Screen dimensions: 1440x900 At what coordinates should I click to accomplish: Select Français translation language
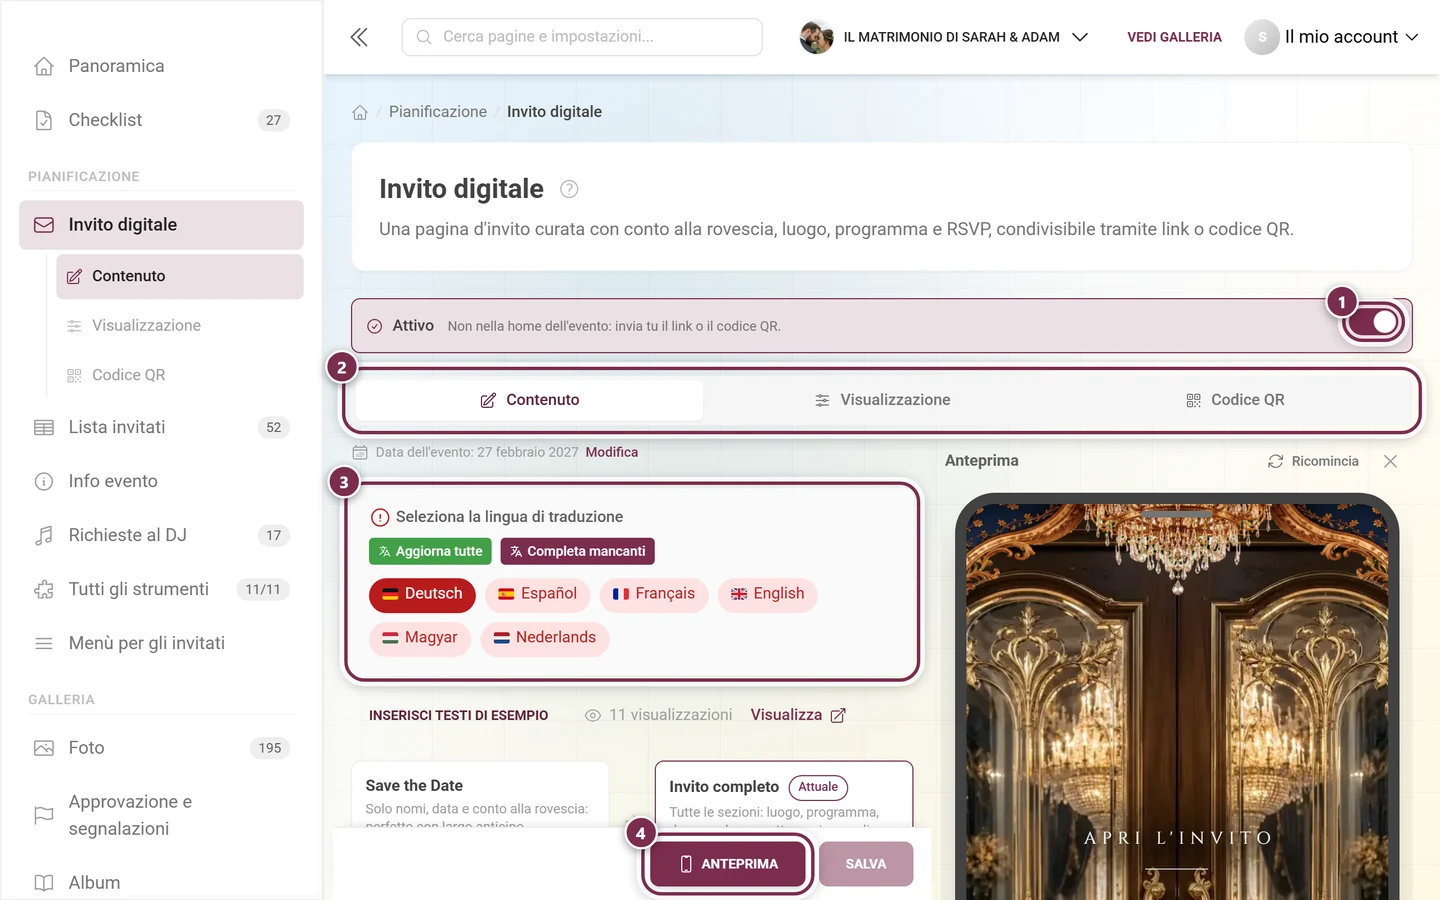click(654, 594)
